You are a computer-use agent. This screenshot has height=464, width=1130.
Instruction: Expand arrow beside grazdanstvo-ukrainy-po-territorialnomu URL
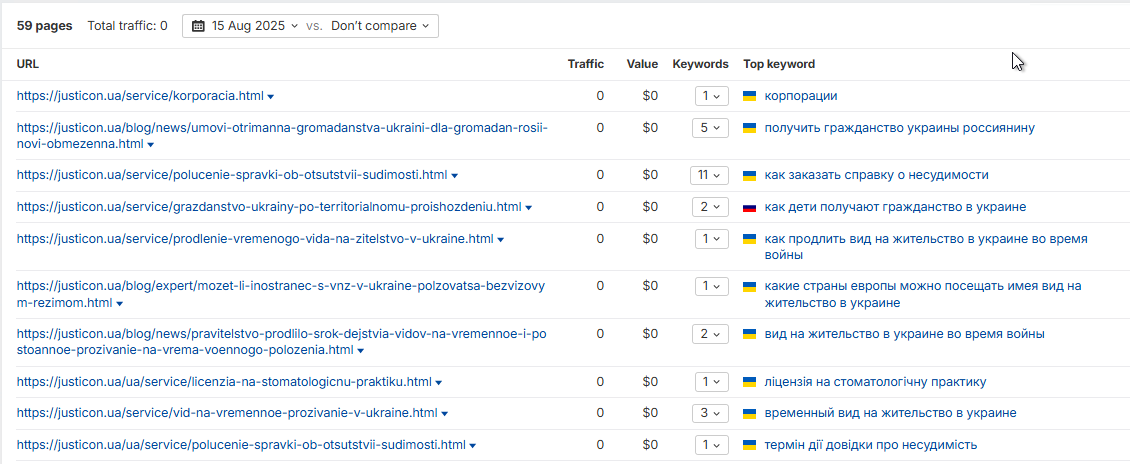529,208
